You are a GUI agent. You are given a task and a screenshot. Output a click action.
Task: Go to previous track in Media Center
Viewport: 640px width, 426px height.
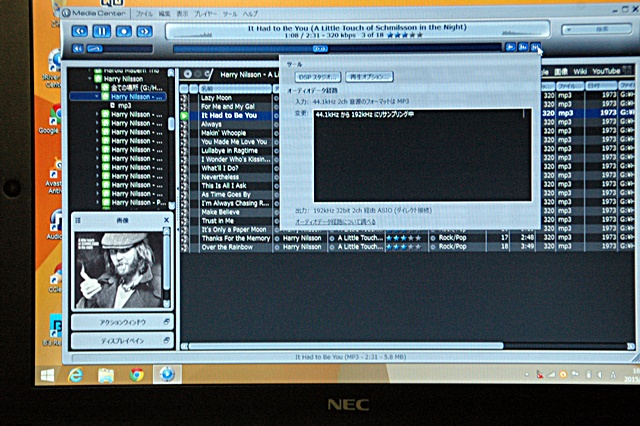[x=80, y=31]
